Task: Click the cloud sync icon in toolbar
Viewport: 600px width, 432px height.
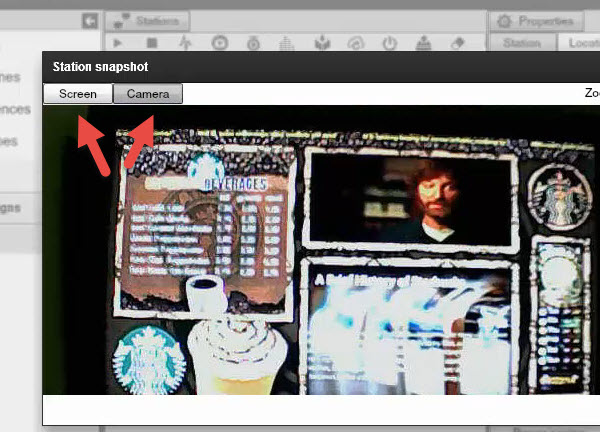Action: [x=355, y=43]
